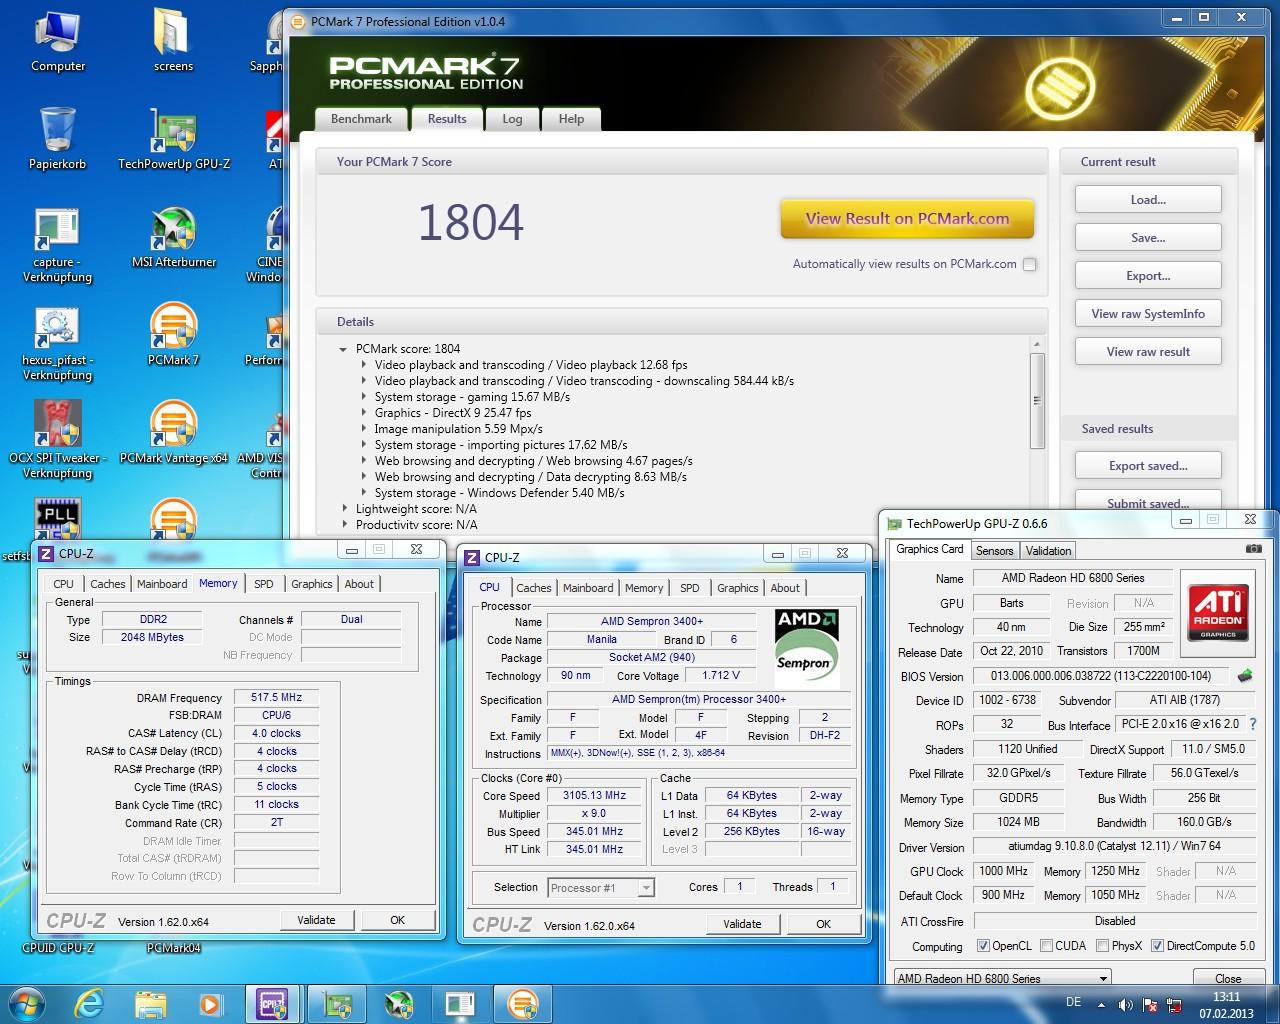
Task: Collapse the PCMark score tree node
Action: click(x=344, y=349)
